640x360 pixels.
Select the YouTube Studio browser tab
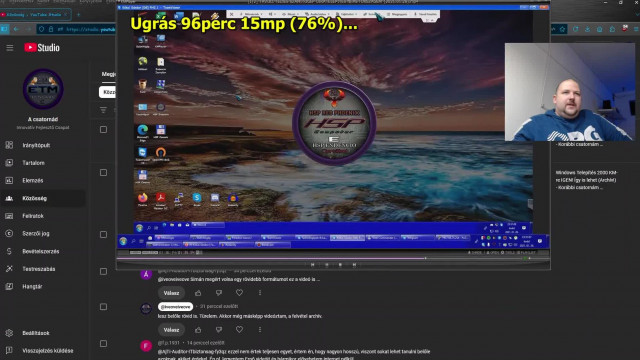click(x=35, y=15)
